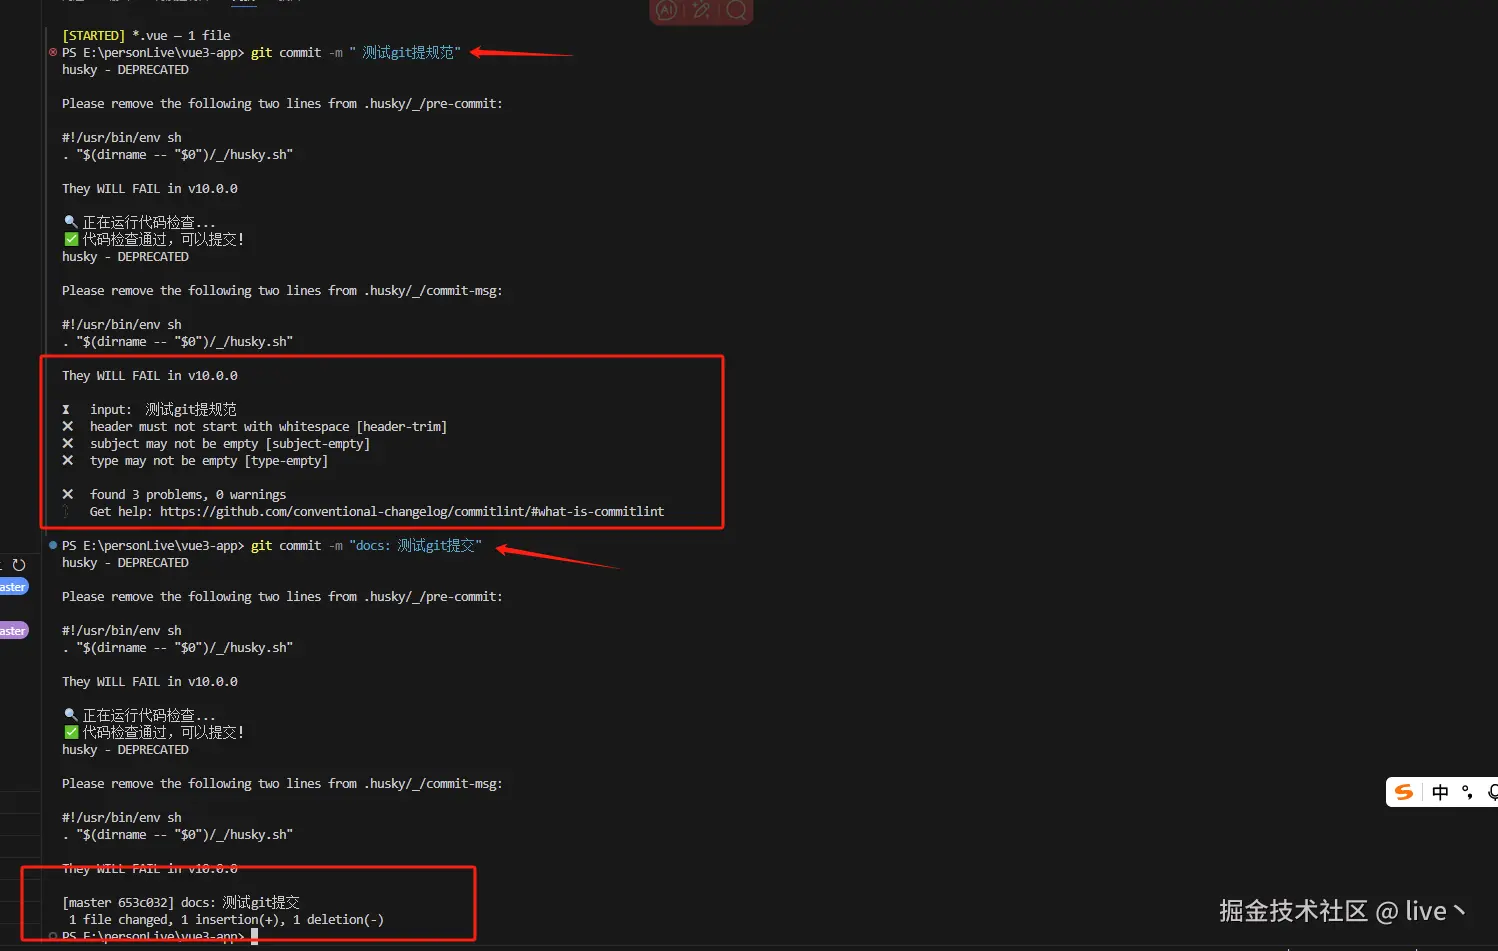The image size is (1498, 951).
Task: Click the red error dot beside first command
Action: tap(53, 52)
